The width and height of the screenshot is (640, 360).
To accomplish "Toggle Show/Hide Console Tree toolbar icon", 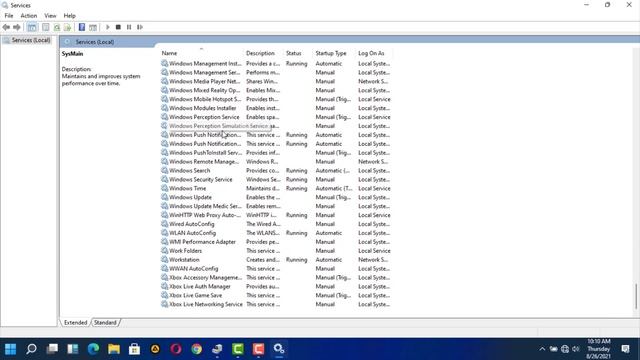I will (32, 27).
